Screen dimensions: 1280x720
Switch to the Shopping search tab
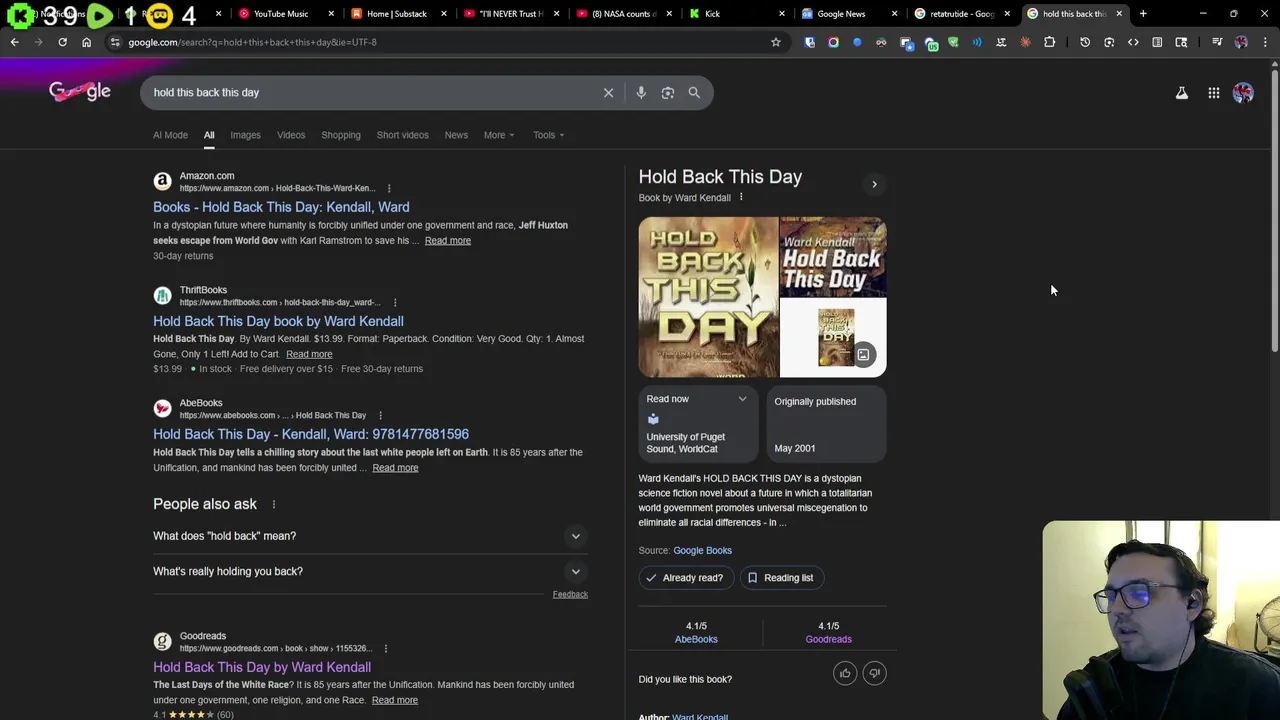point(341,135)
